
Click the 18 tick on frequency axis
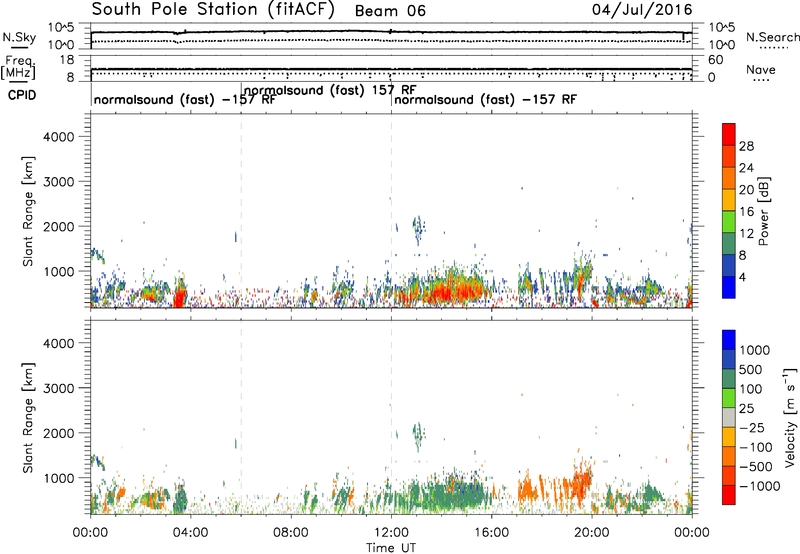(67, 60)
